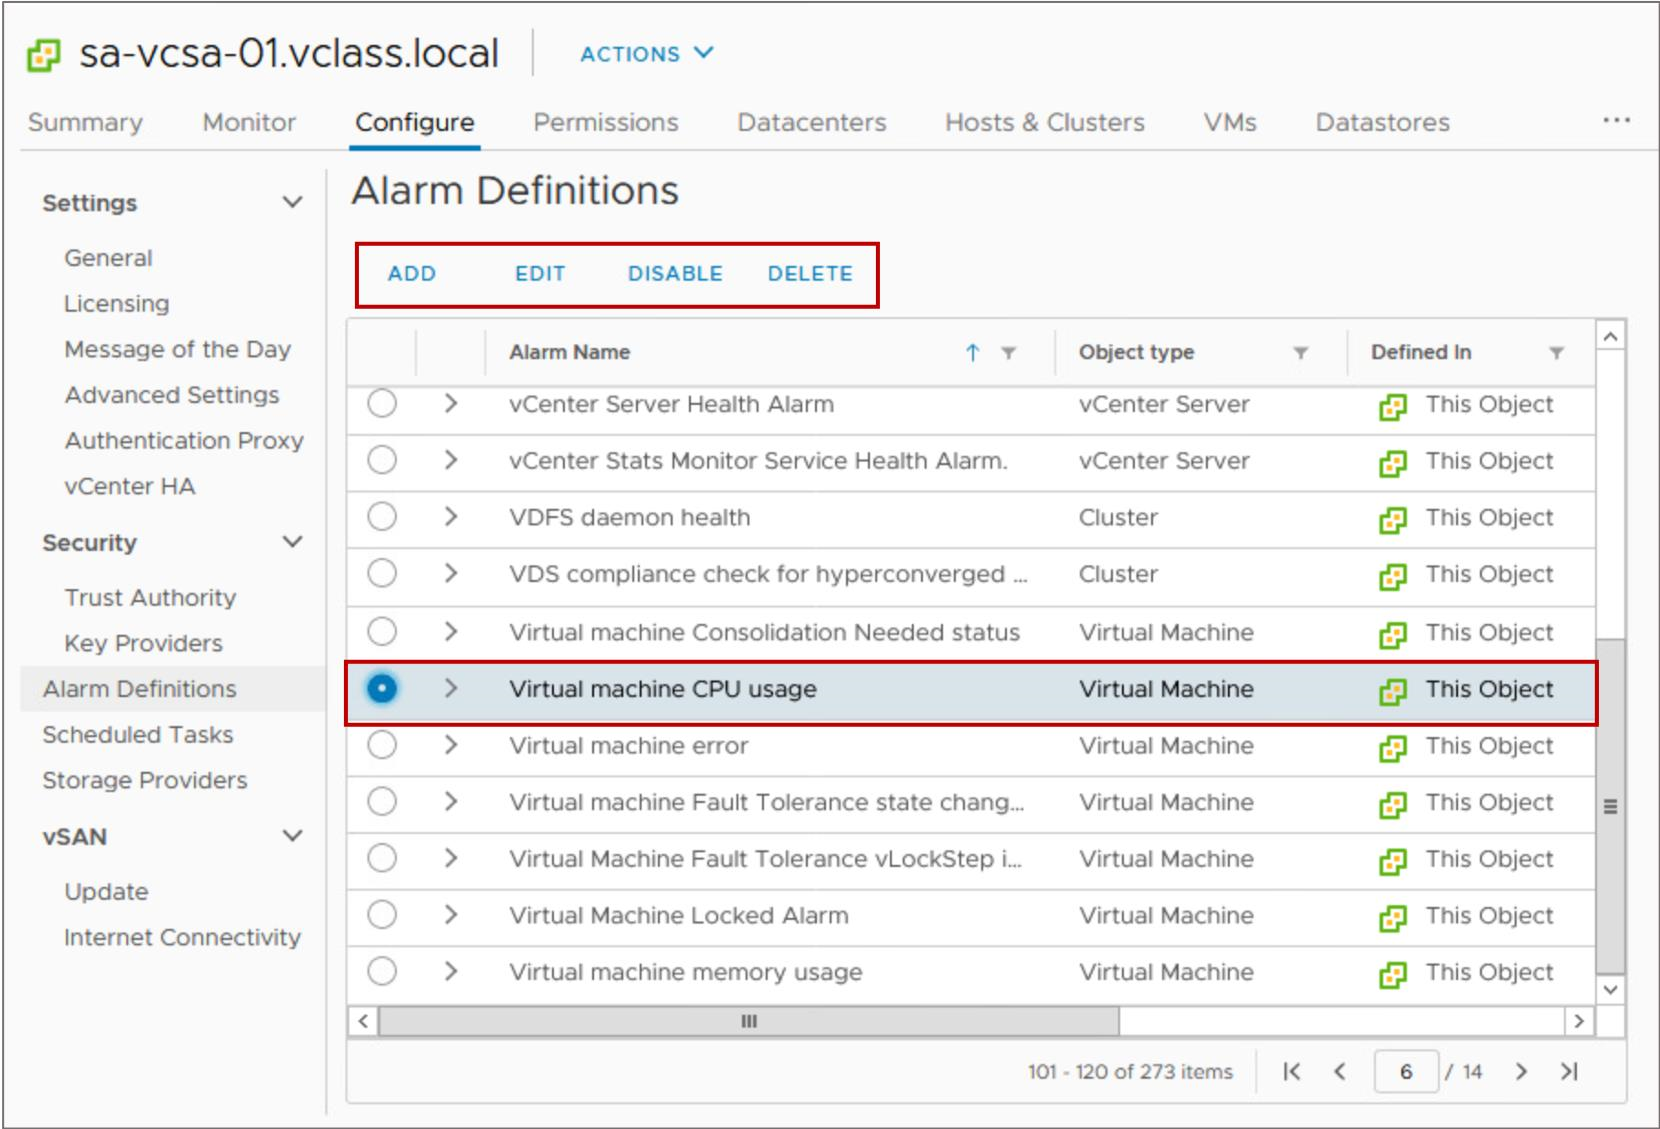Viewport: 1660px width, 1129px height.
Task: Open the ACTIONS dropdown menu
Action: [x=647, y=54]
